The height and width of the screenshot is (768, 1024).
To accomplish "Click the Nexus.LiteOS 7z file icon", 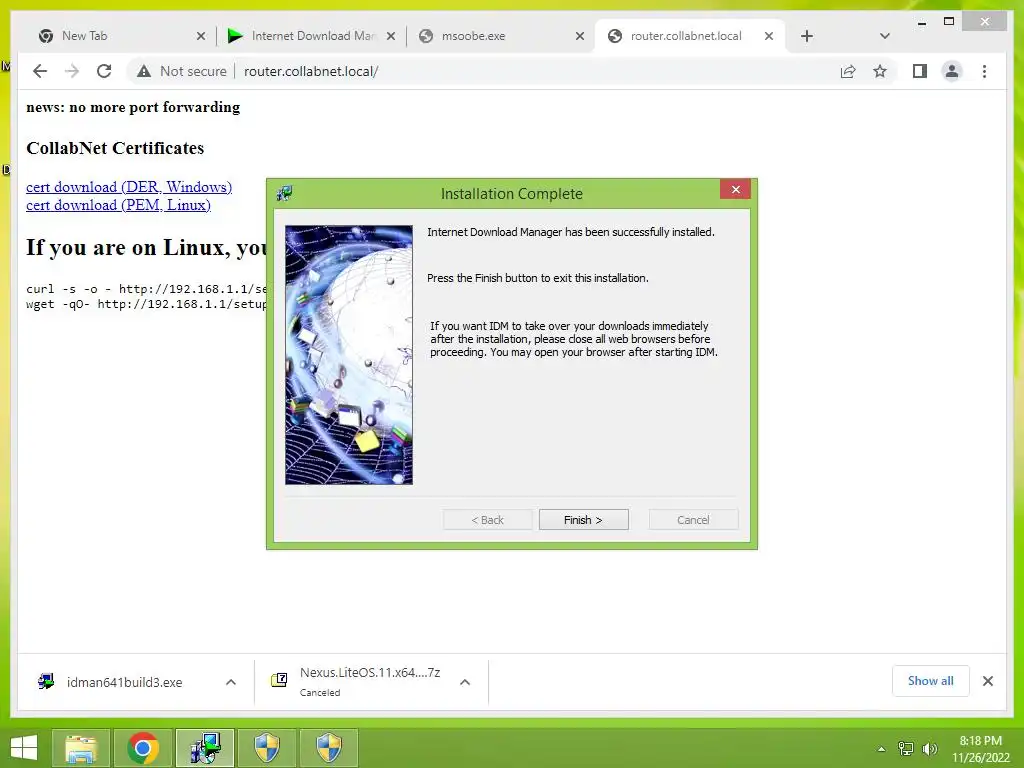I will tap(279, 680).
